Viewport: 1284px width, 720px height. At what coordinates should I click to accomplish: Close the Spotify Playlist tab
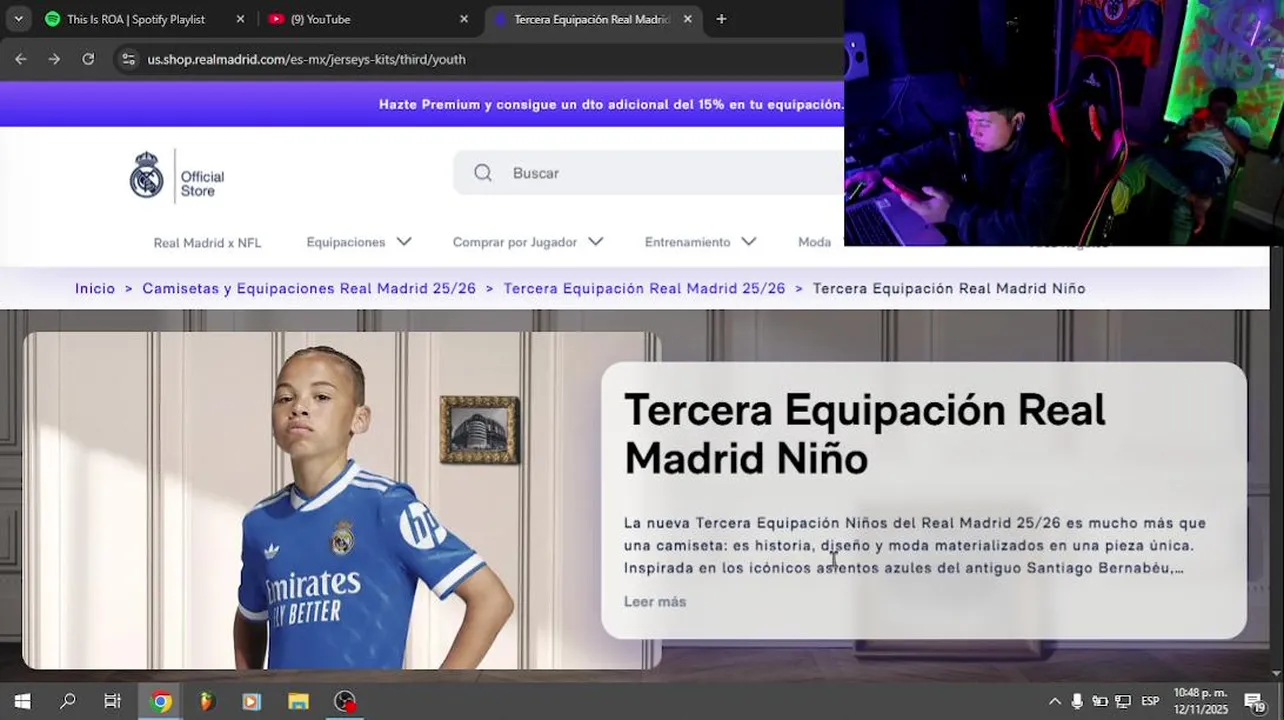coord(240,19)
